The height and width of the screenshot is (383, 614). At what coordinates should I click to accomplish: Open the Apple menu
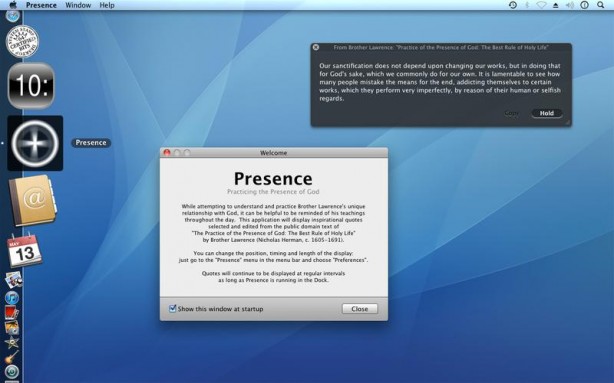click(13, 5)
